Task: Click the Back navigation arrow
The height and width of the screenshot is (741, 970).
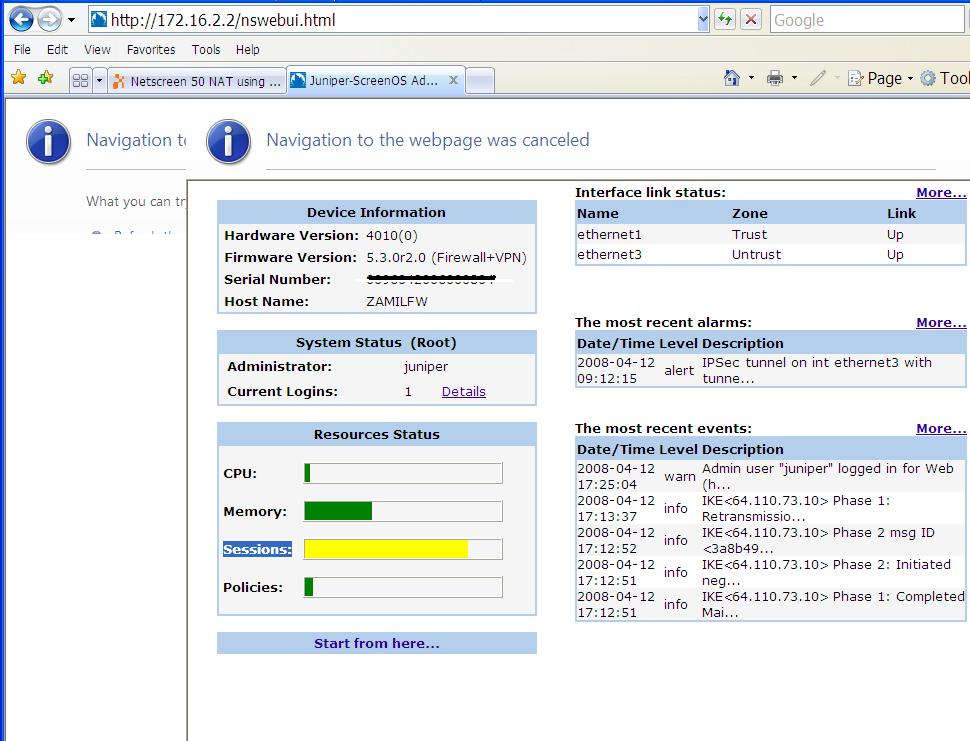Action: (20, 18)
